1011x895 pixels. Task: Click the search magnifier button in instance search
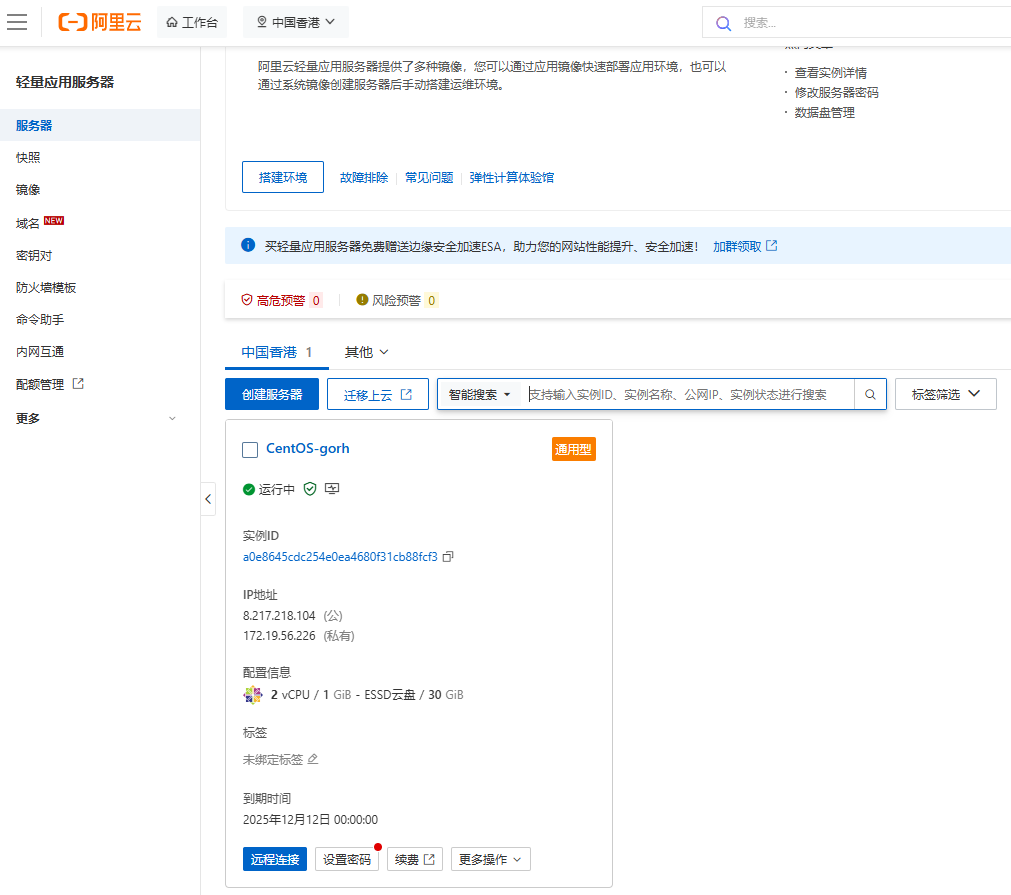(870, 394)
